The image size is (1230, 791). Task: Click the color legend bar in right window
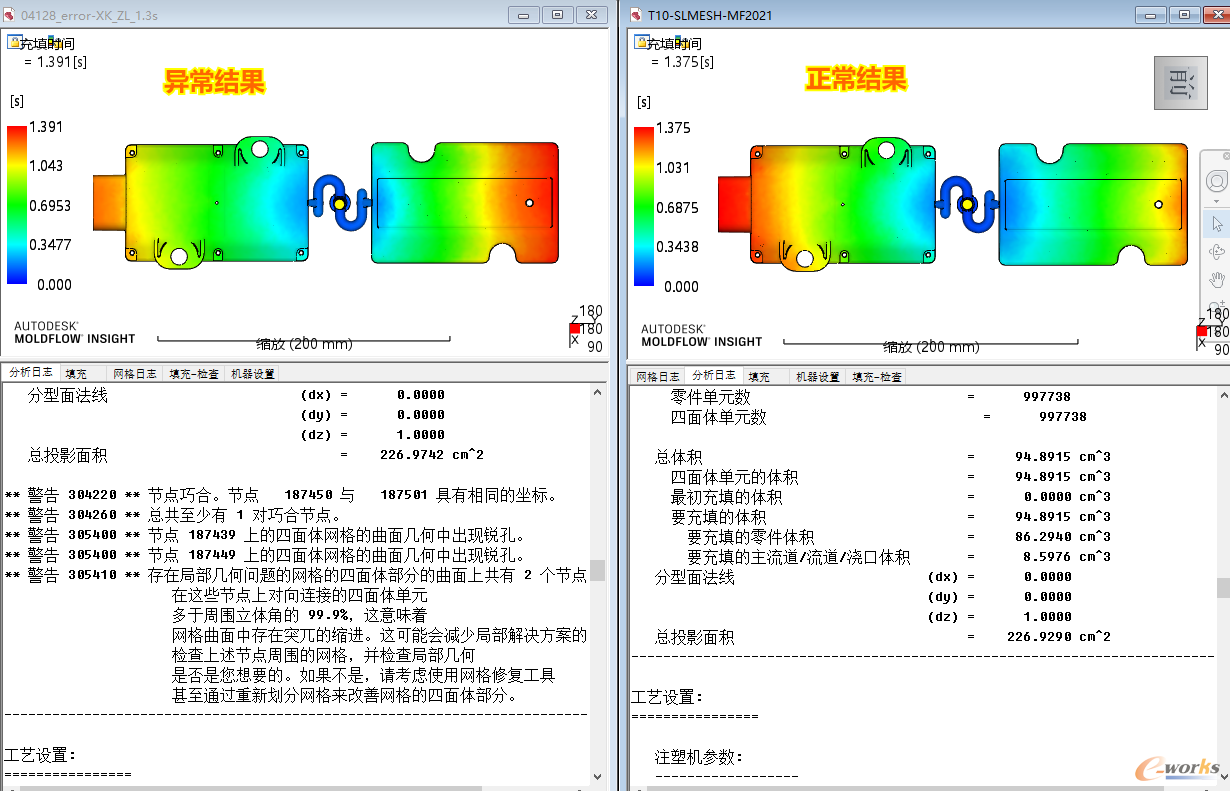tap(643, 207)
